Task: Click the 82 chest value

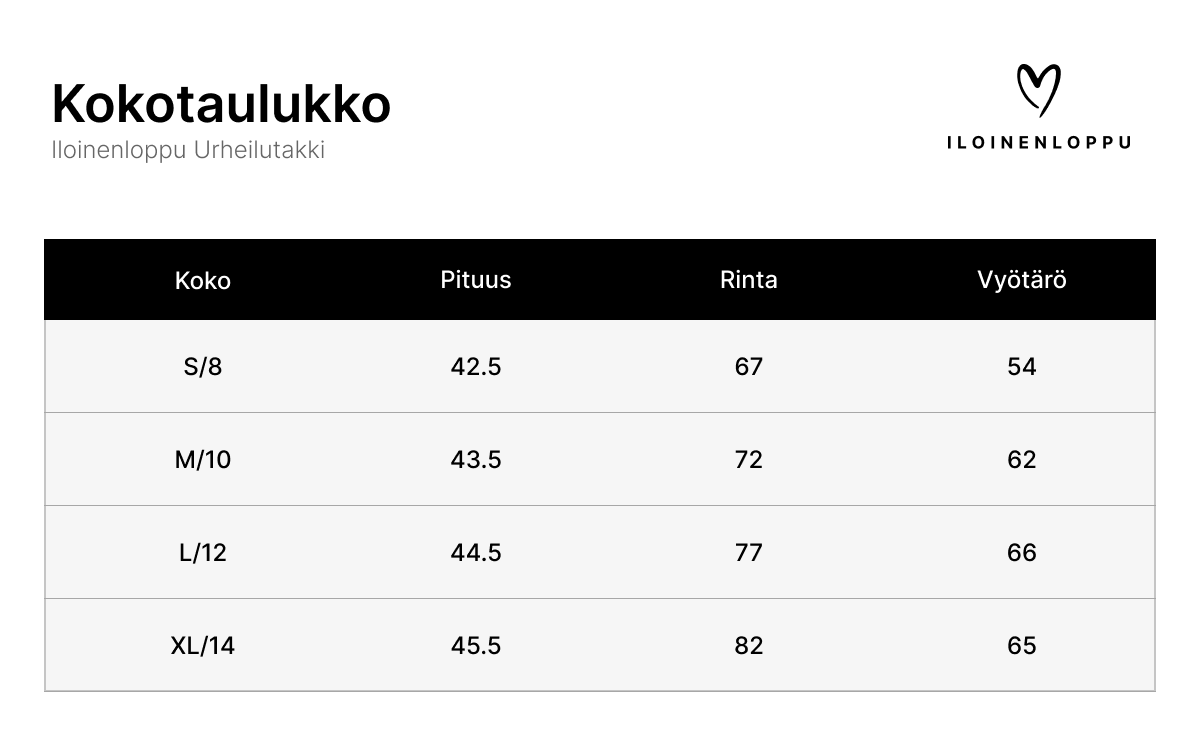Action: (x=749, y=646)
